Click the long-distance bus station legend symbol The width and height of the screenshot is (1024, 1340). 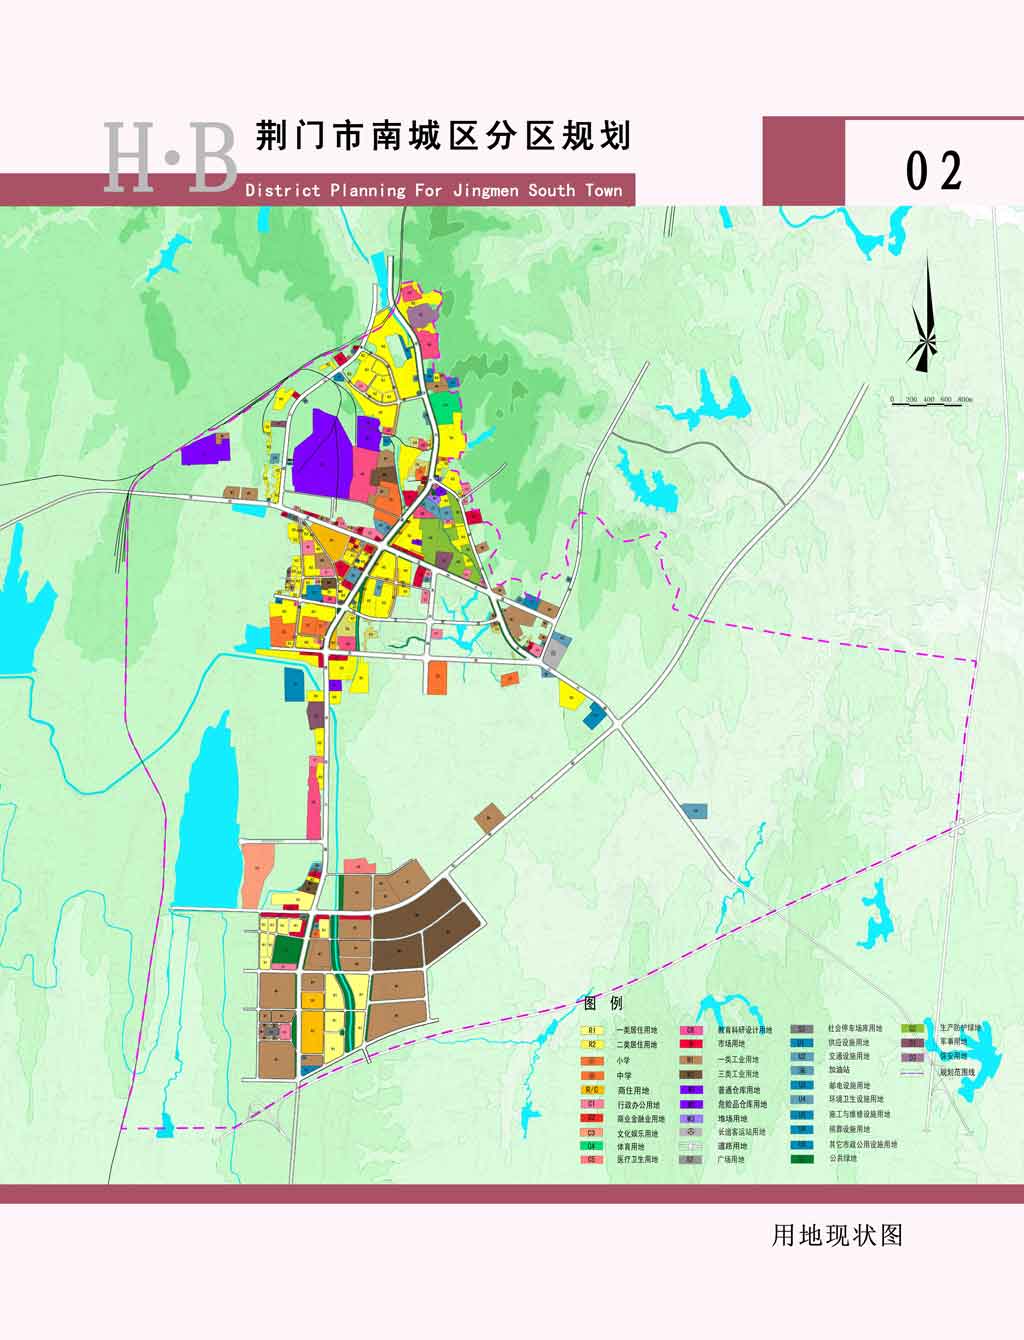coord(690,1132)
